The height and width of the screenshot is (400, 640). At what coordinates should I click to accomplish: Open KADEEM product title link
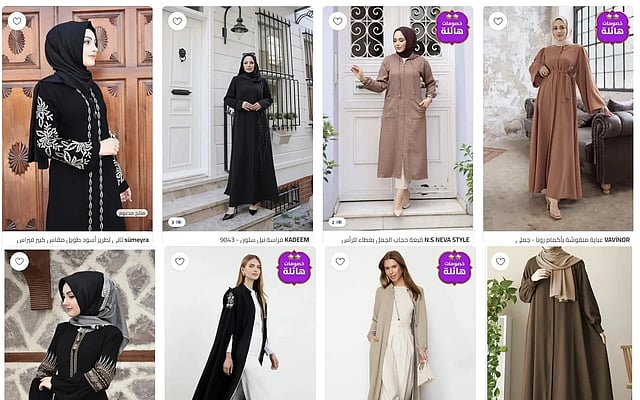coord(264,240)
